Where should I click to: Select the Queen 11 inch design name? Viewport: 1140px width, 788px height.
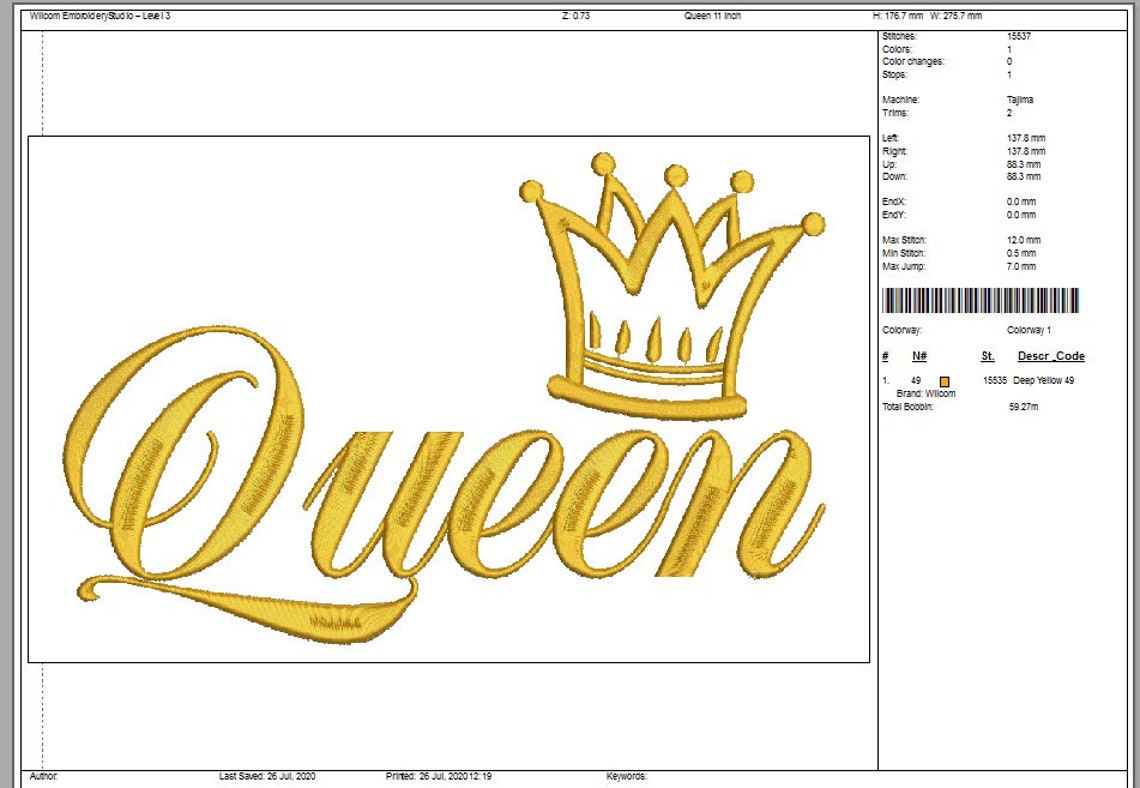coord(711,15)
